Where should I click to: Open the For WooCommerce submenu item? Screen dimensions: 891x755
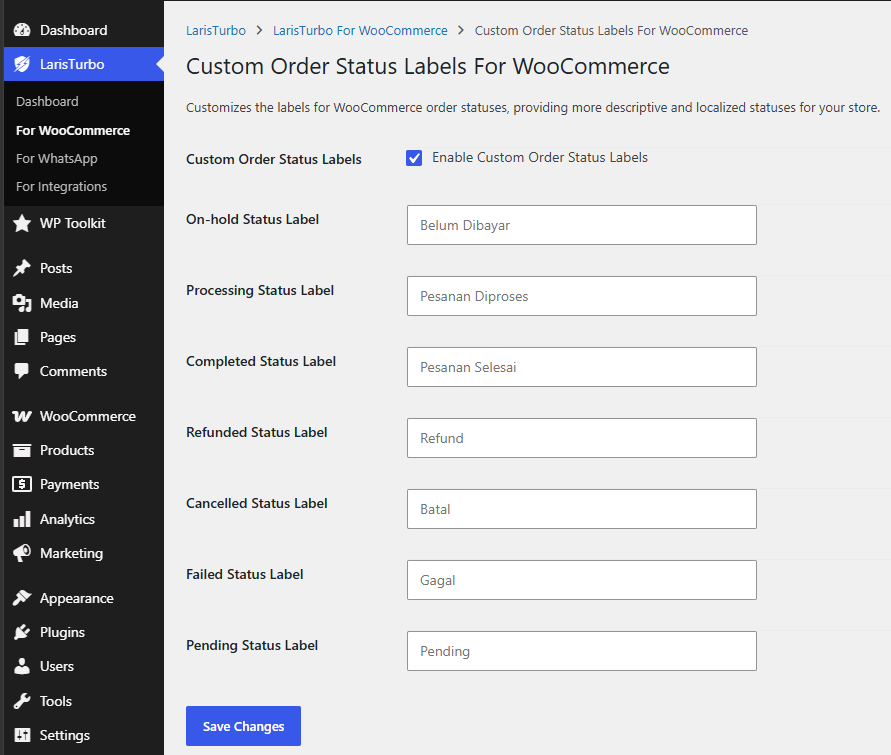tap(73, 131)
